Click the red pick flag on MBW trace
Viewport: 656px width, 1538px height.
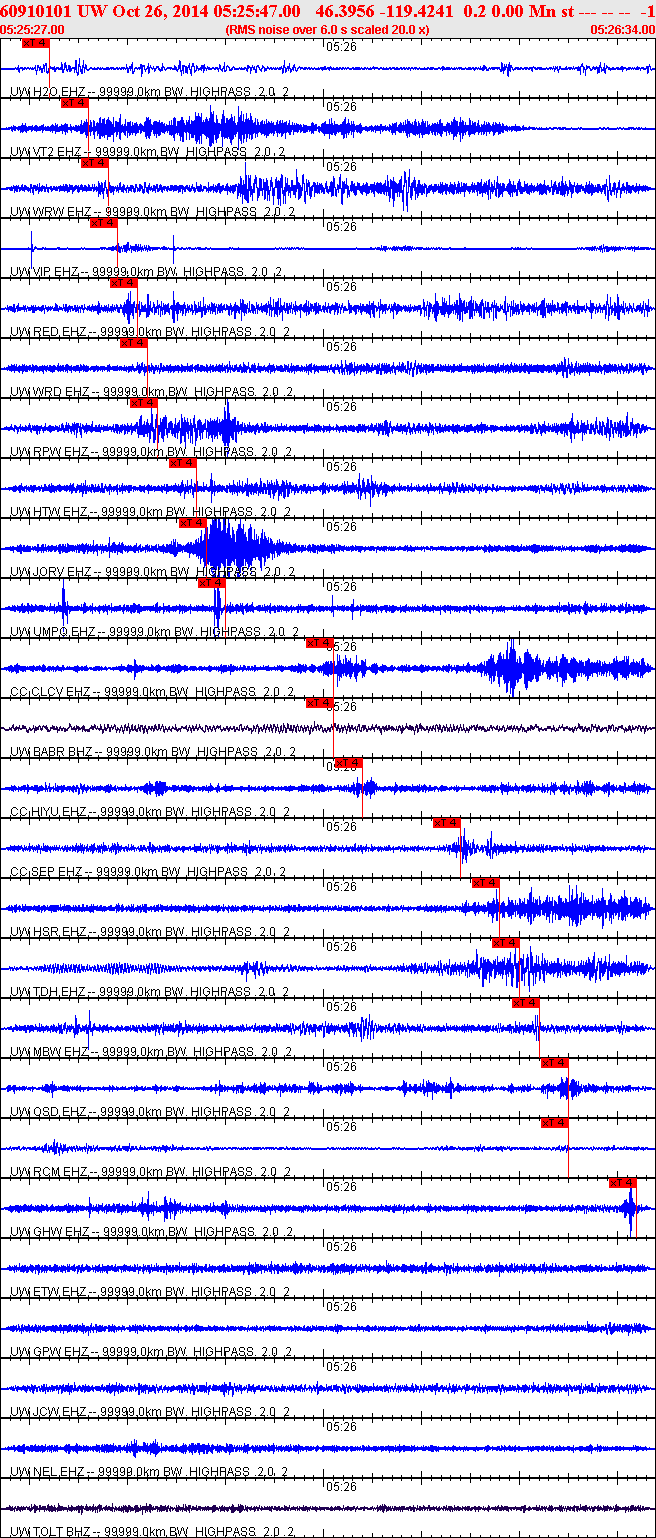[526, 1003]
